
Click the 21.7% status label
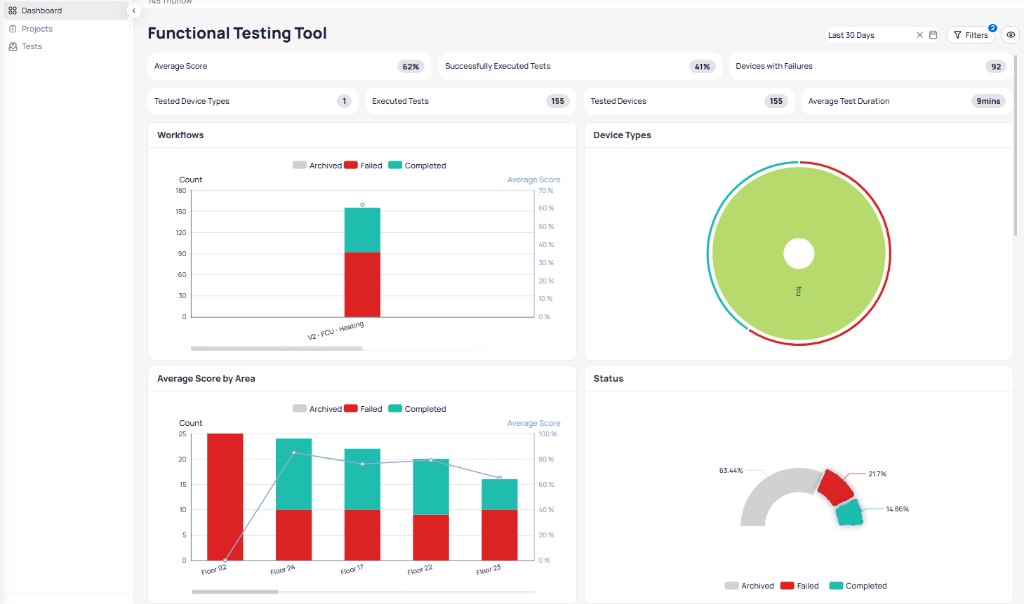[877, 474]
